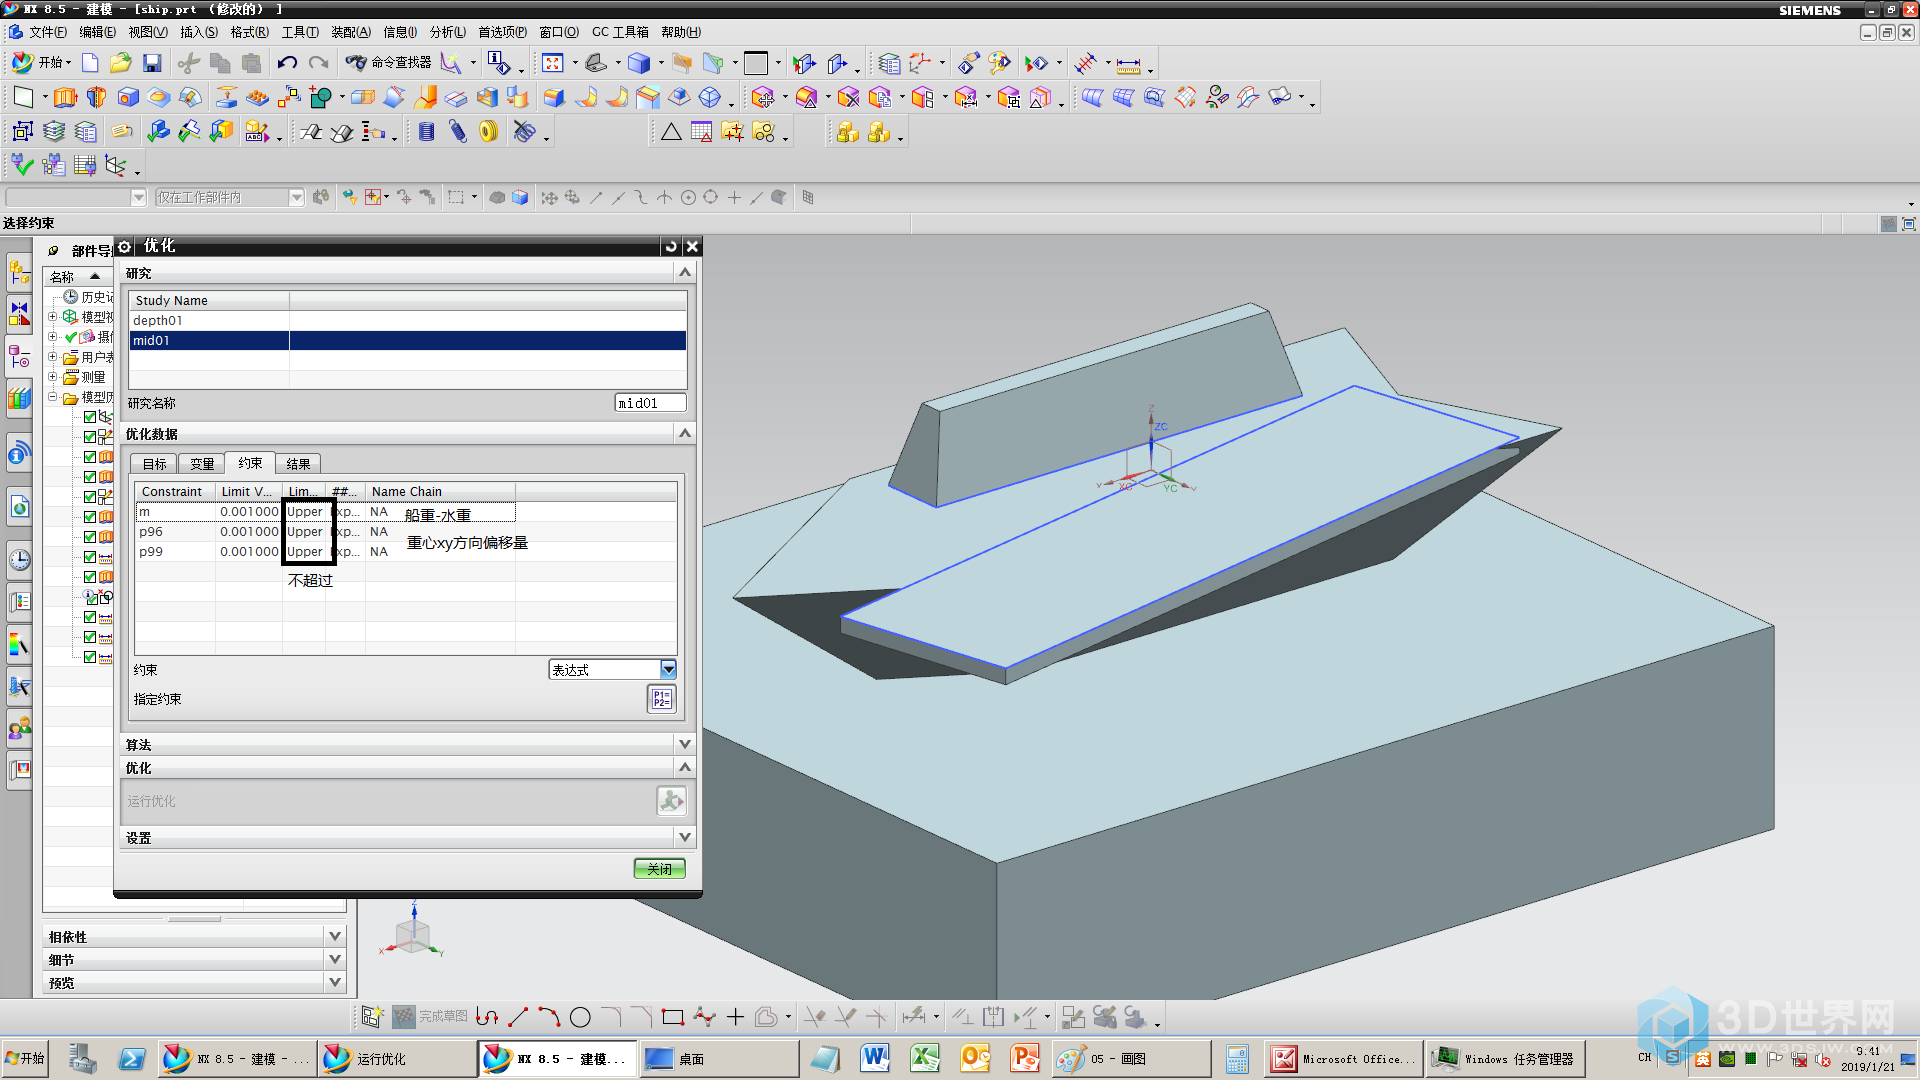Expand the 算法 section

pyautogui.click(x=685, y=744)
